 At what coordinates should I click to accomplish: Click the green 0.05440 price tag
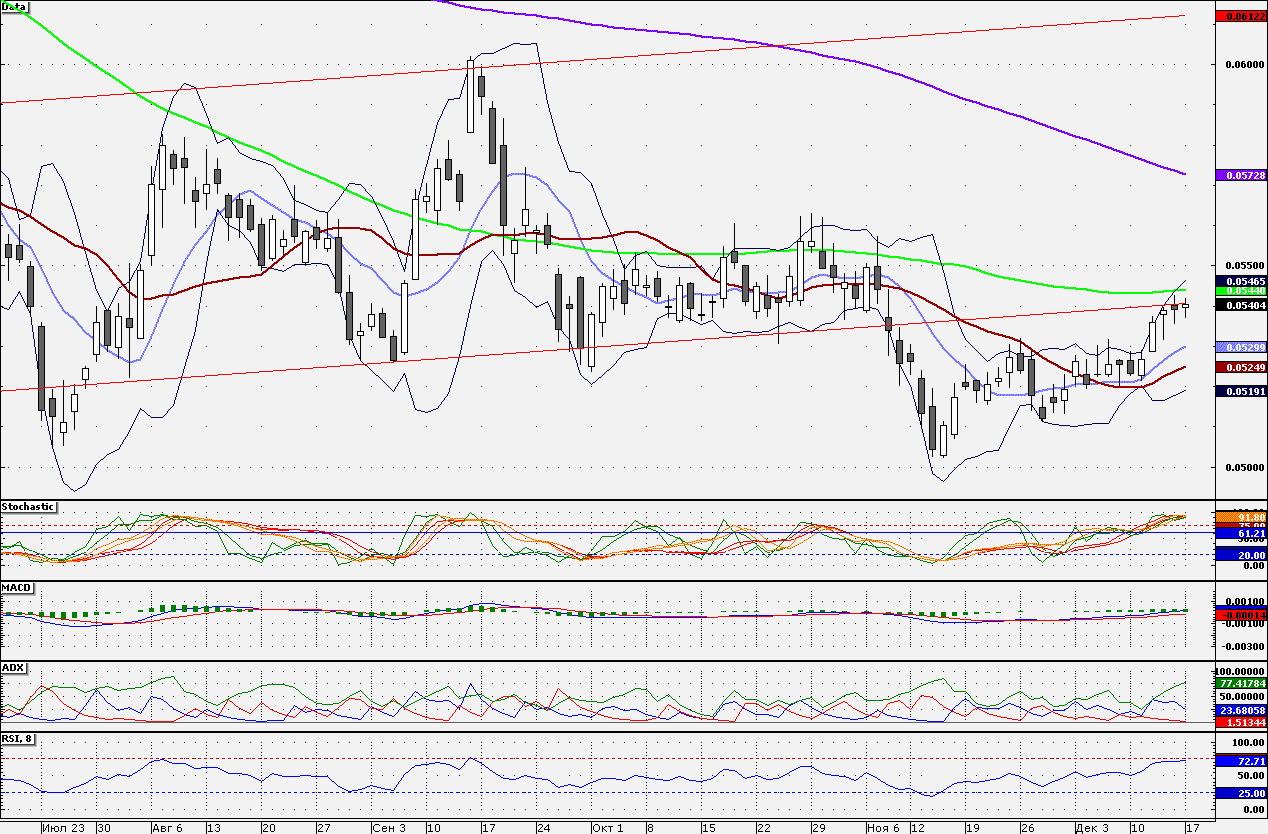(1240, 291)
